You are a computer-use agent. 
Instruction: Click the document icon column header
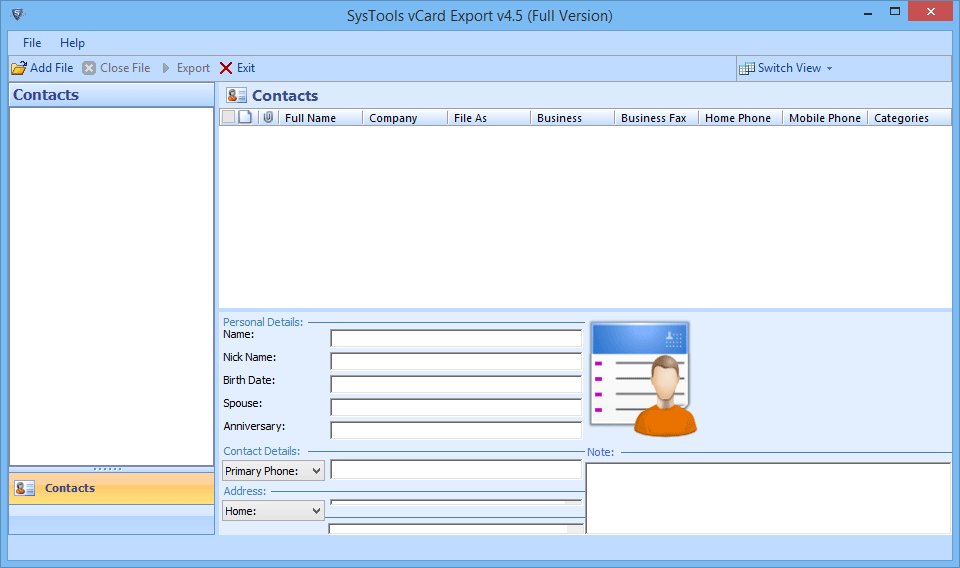(245, 117)
